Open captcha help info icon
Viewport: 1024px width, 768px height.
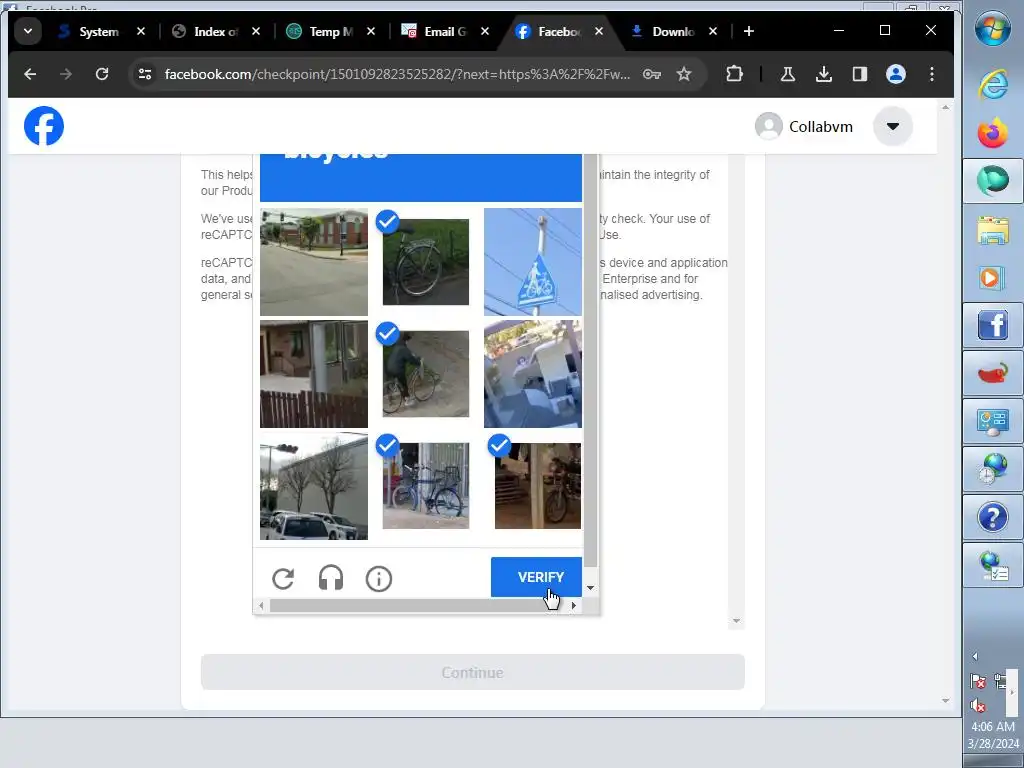379,578
